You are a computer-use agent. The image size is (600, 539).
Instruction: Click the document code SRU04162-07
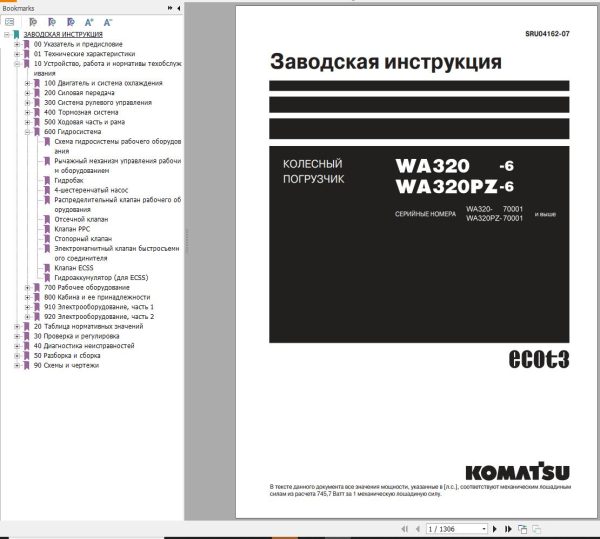click(x=547, y=34)
